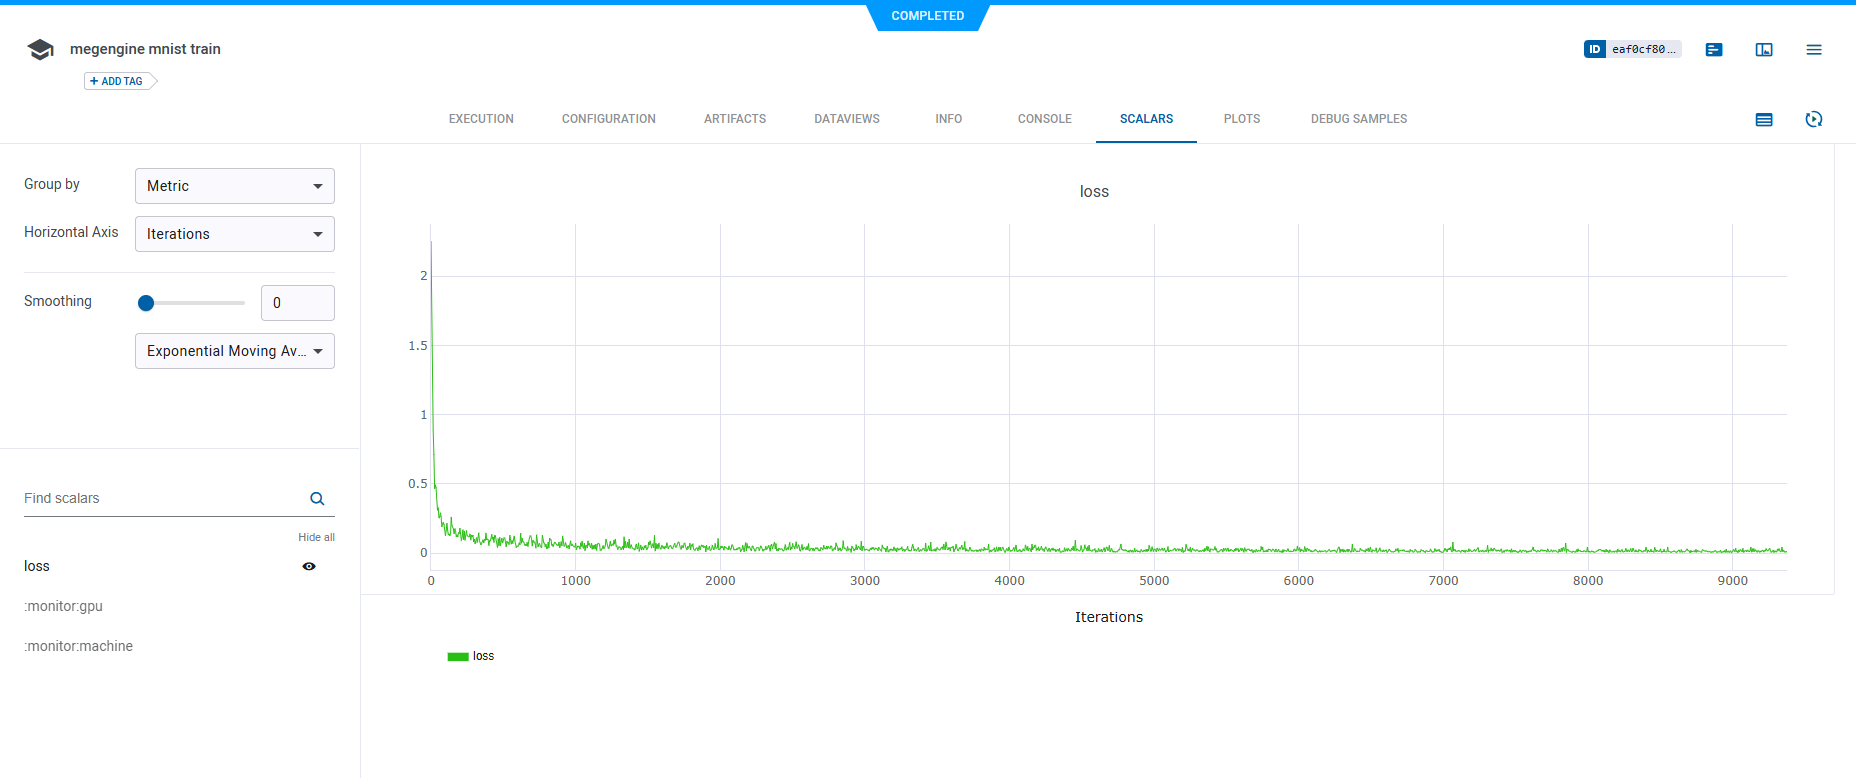Open the full-screen details view icon
The height and width of the screenshot is (778, 1856).
point(1764,50)
